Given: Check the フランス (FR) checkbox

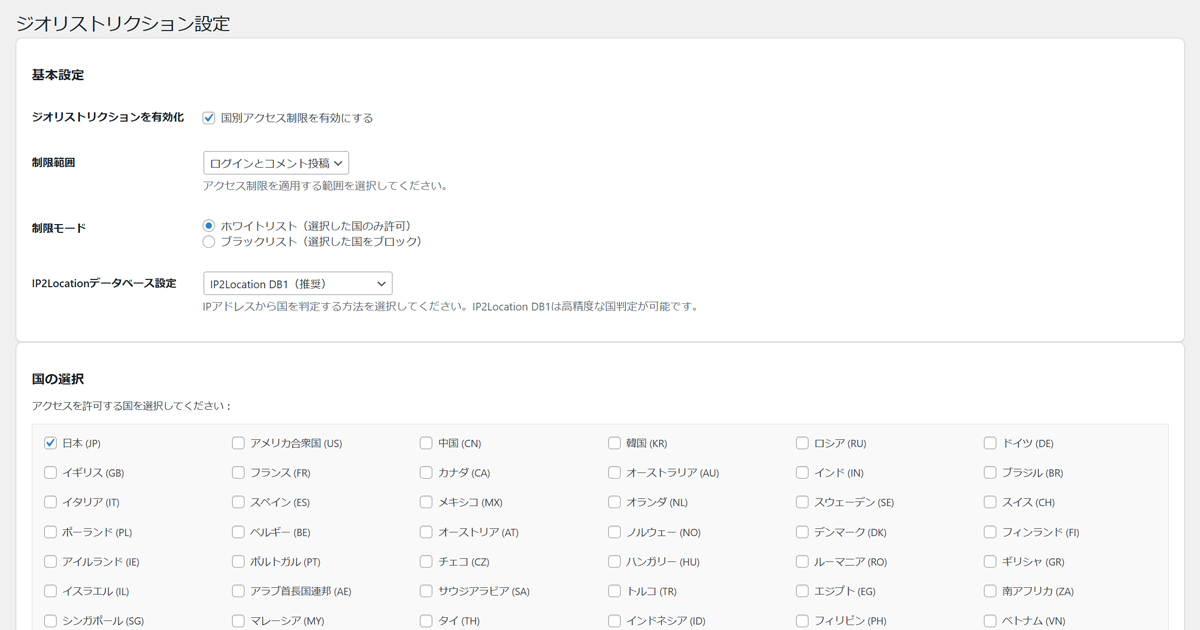Looking at the screenshot, I should tap(238, 473).
